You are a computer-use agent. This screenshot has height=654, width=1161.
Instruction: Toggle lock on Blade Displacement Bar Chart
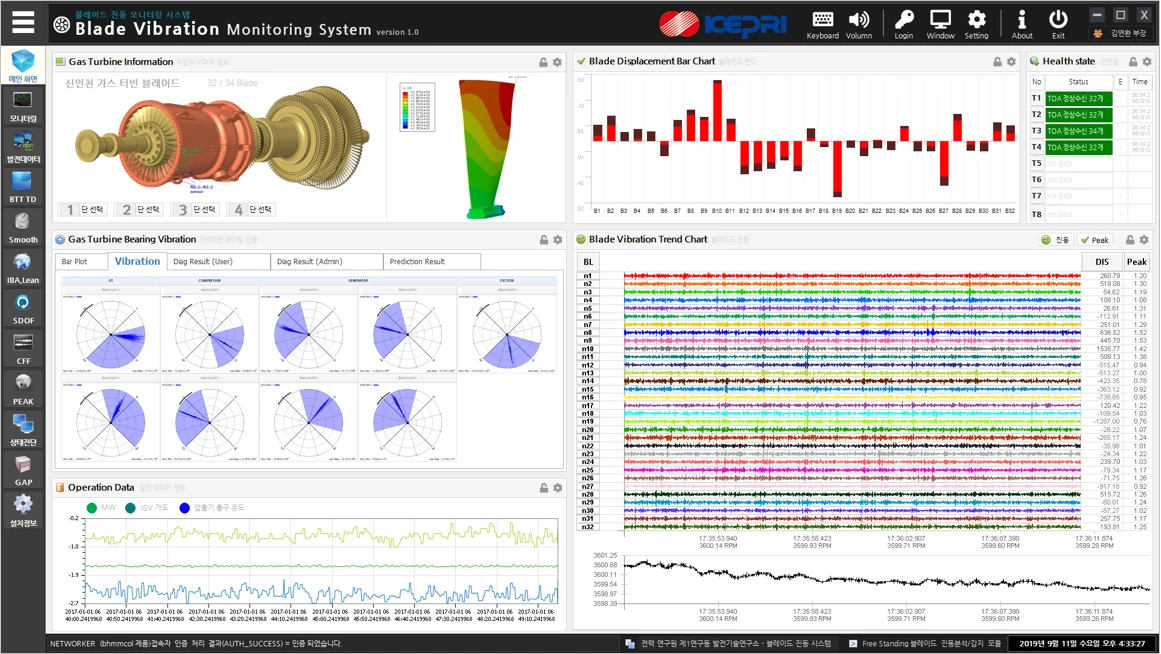coord(997,61)
